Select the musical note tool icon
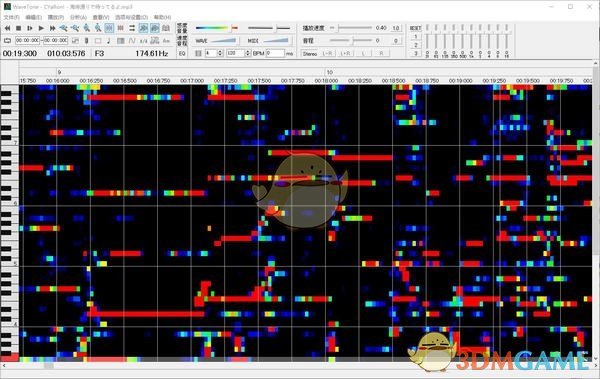This screenshot has width=600, height=379. pos(109,41)
